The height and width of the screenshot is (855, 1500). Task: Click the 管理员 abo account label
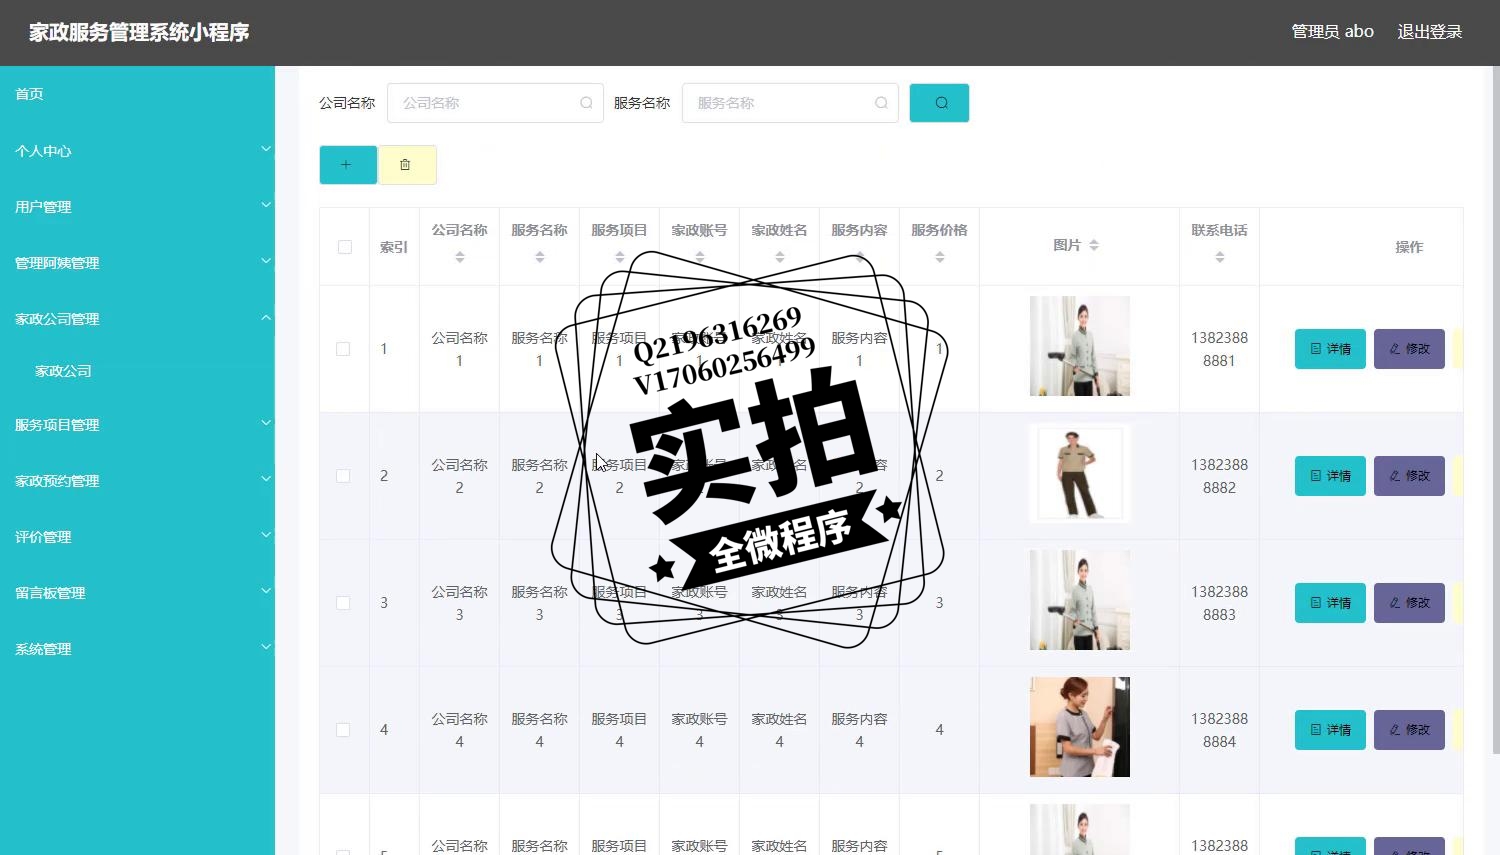click(1332, 32)
